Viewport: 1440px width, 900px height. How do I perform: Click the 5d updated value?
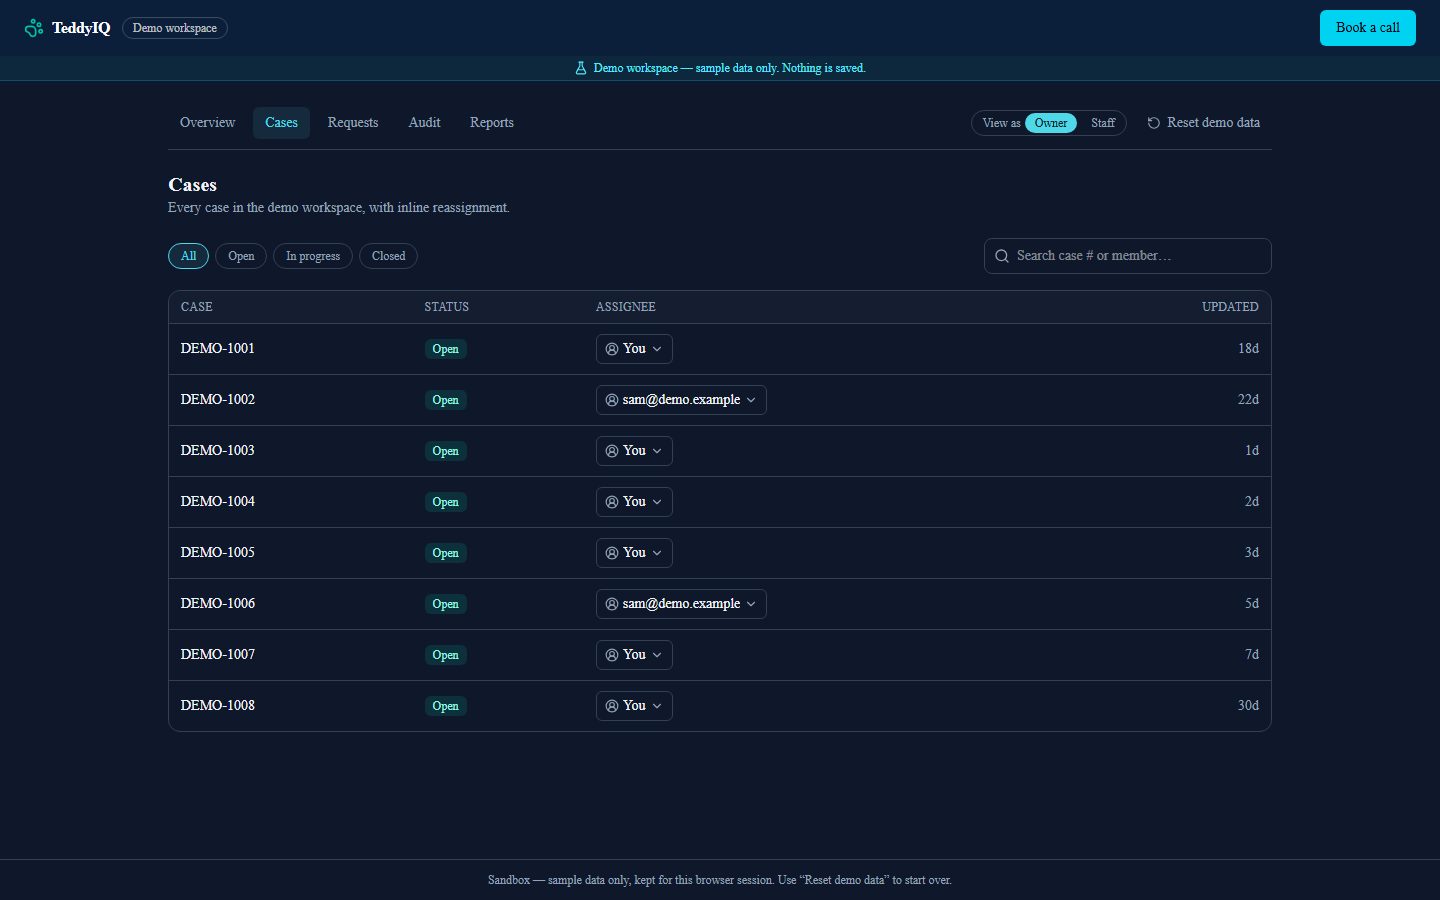(1252, 604)
